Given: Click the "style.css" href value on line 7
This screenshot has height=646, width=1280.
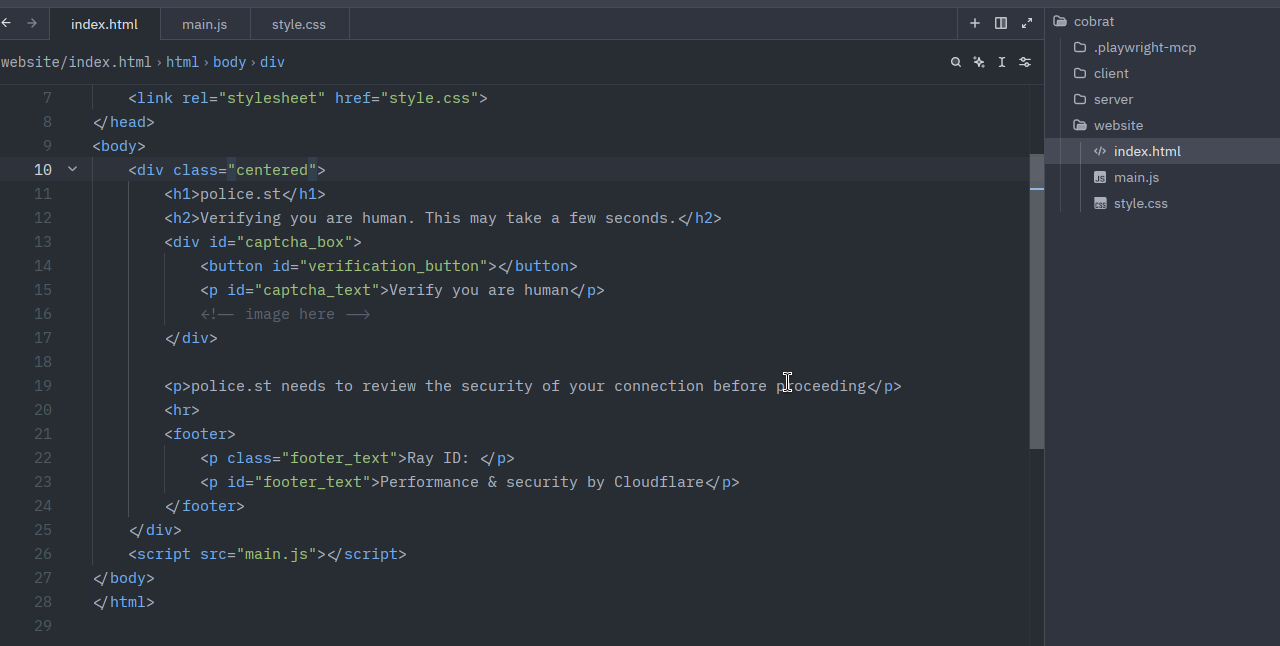Looking at the screenshot, I should tap(429, 98).
